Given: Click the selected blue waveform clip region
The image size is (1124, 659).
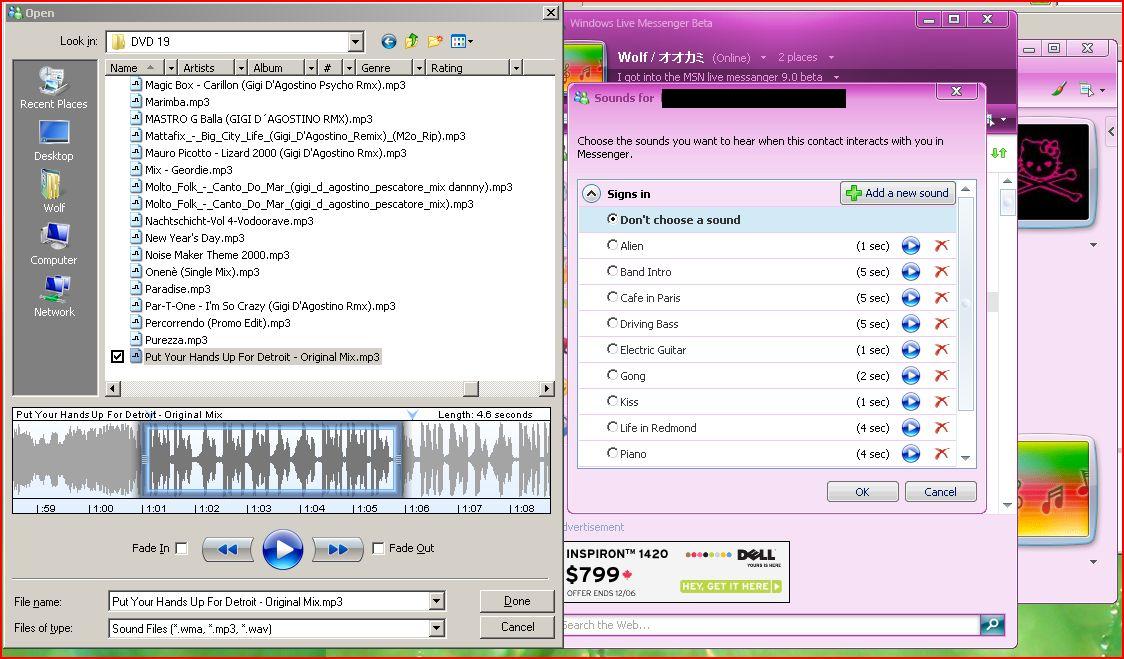Looking at the screenshot, I should point(272,460).
